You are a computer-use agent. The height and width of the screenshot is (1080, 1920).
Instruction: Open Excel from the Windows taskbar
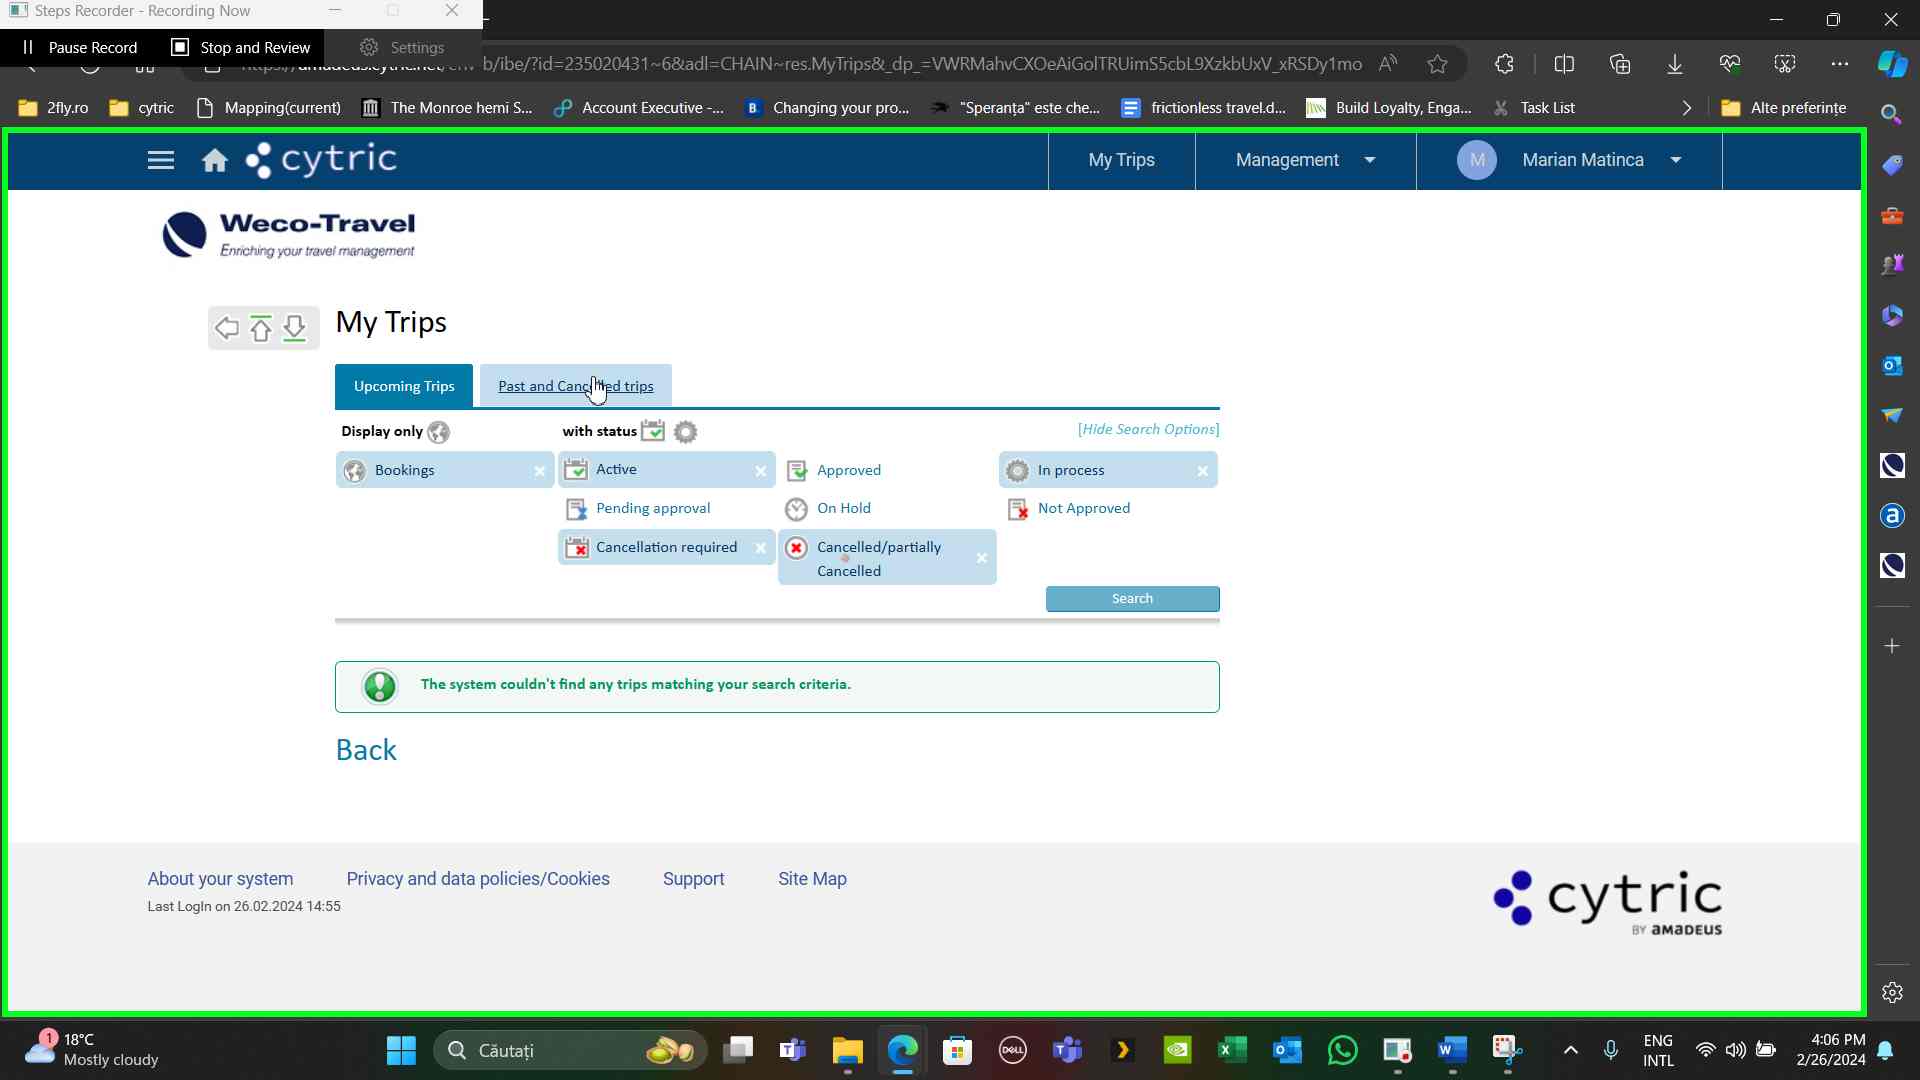1232,1050
